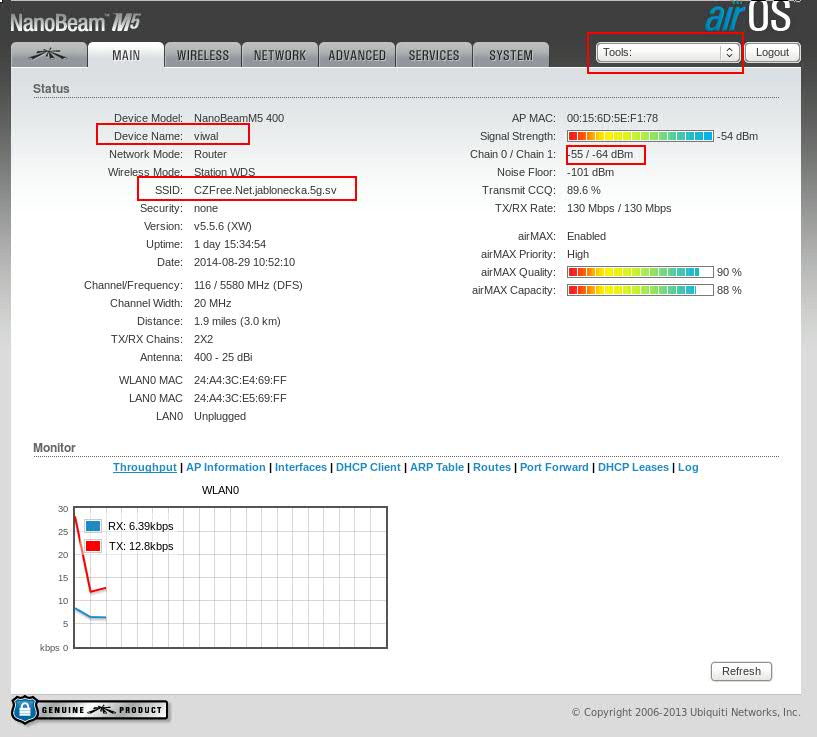Viewport: 817px width, 737px height.
Task: Switch to the MAIN tab
Action: tap(126, 55)
